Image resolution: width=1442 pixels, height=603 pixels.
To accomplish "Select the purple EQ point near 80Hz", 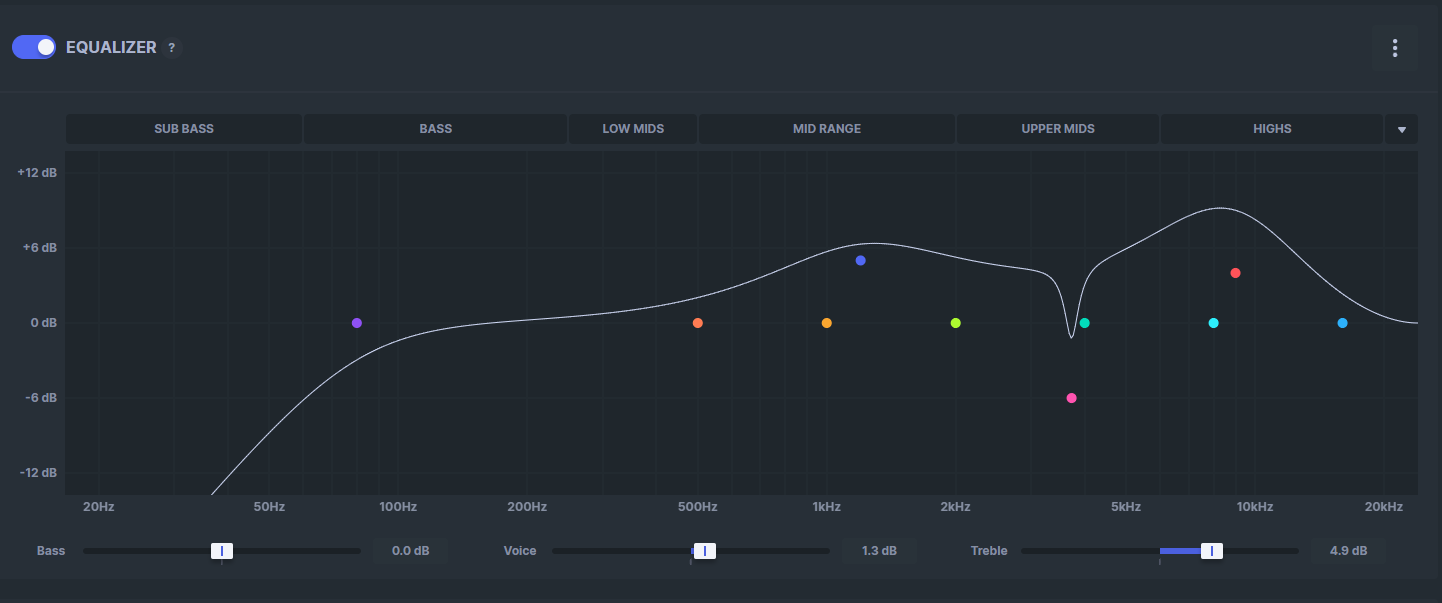I will tap(357, 323).
